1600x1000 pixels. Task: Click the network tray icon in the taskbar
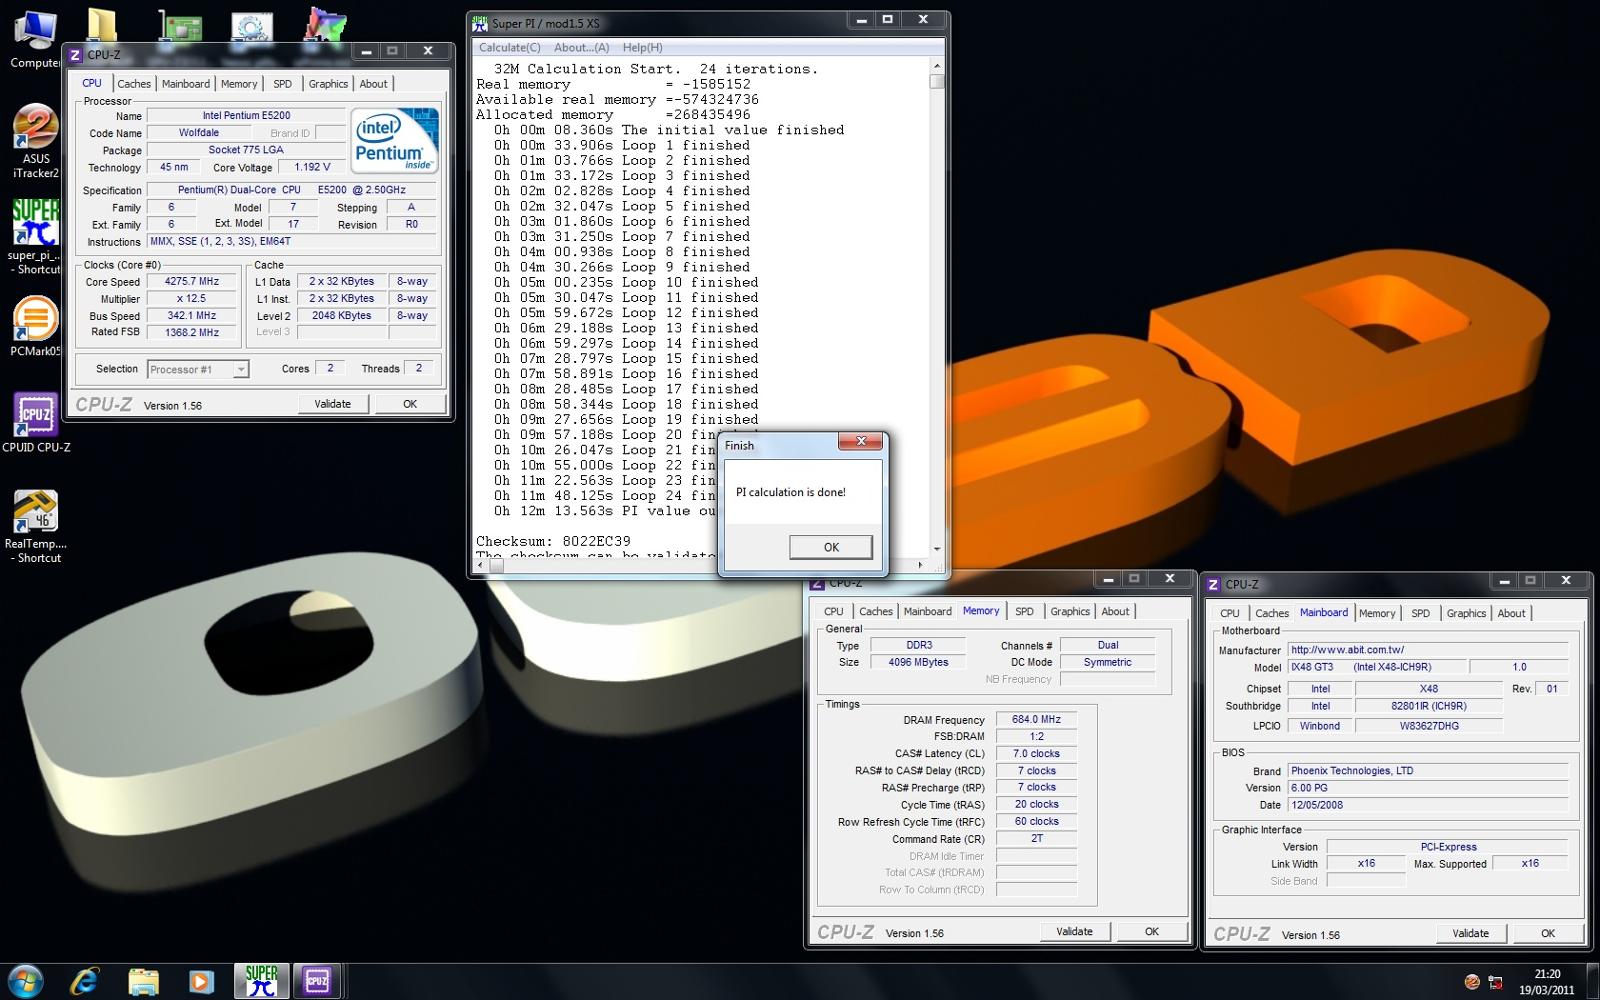click(x=1496, y=982)
